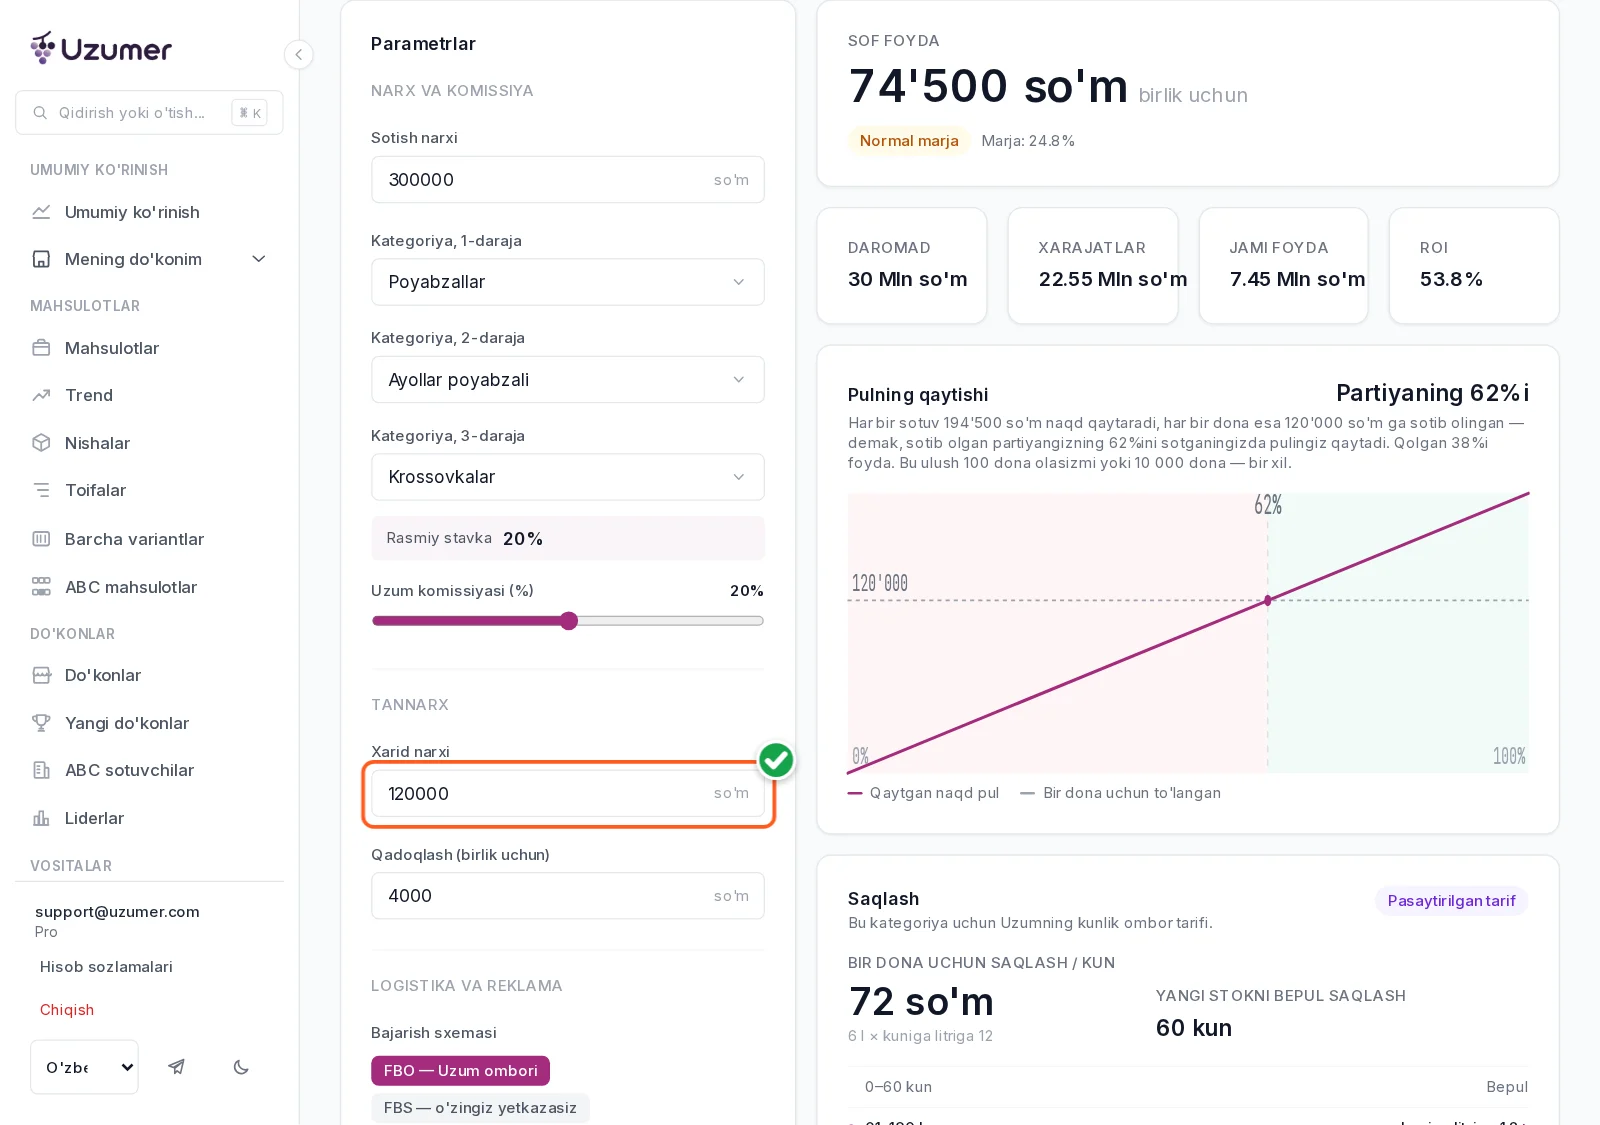Expand Mening do'konim submenu chevron
Viewport: 1600px width, 1125px height.
click(259, 259)
